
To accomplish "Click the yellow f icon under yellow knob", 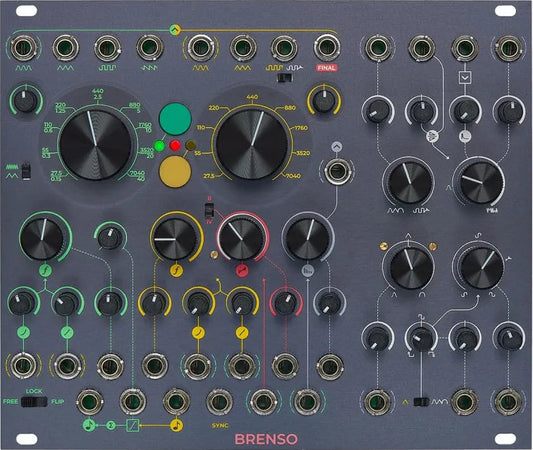I will pyautogui.click(x=176, y=271).
